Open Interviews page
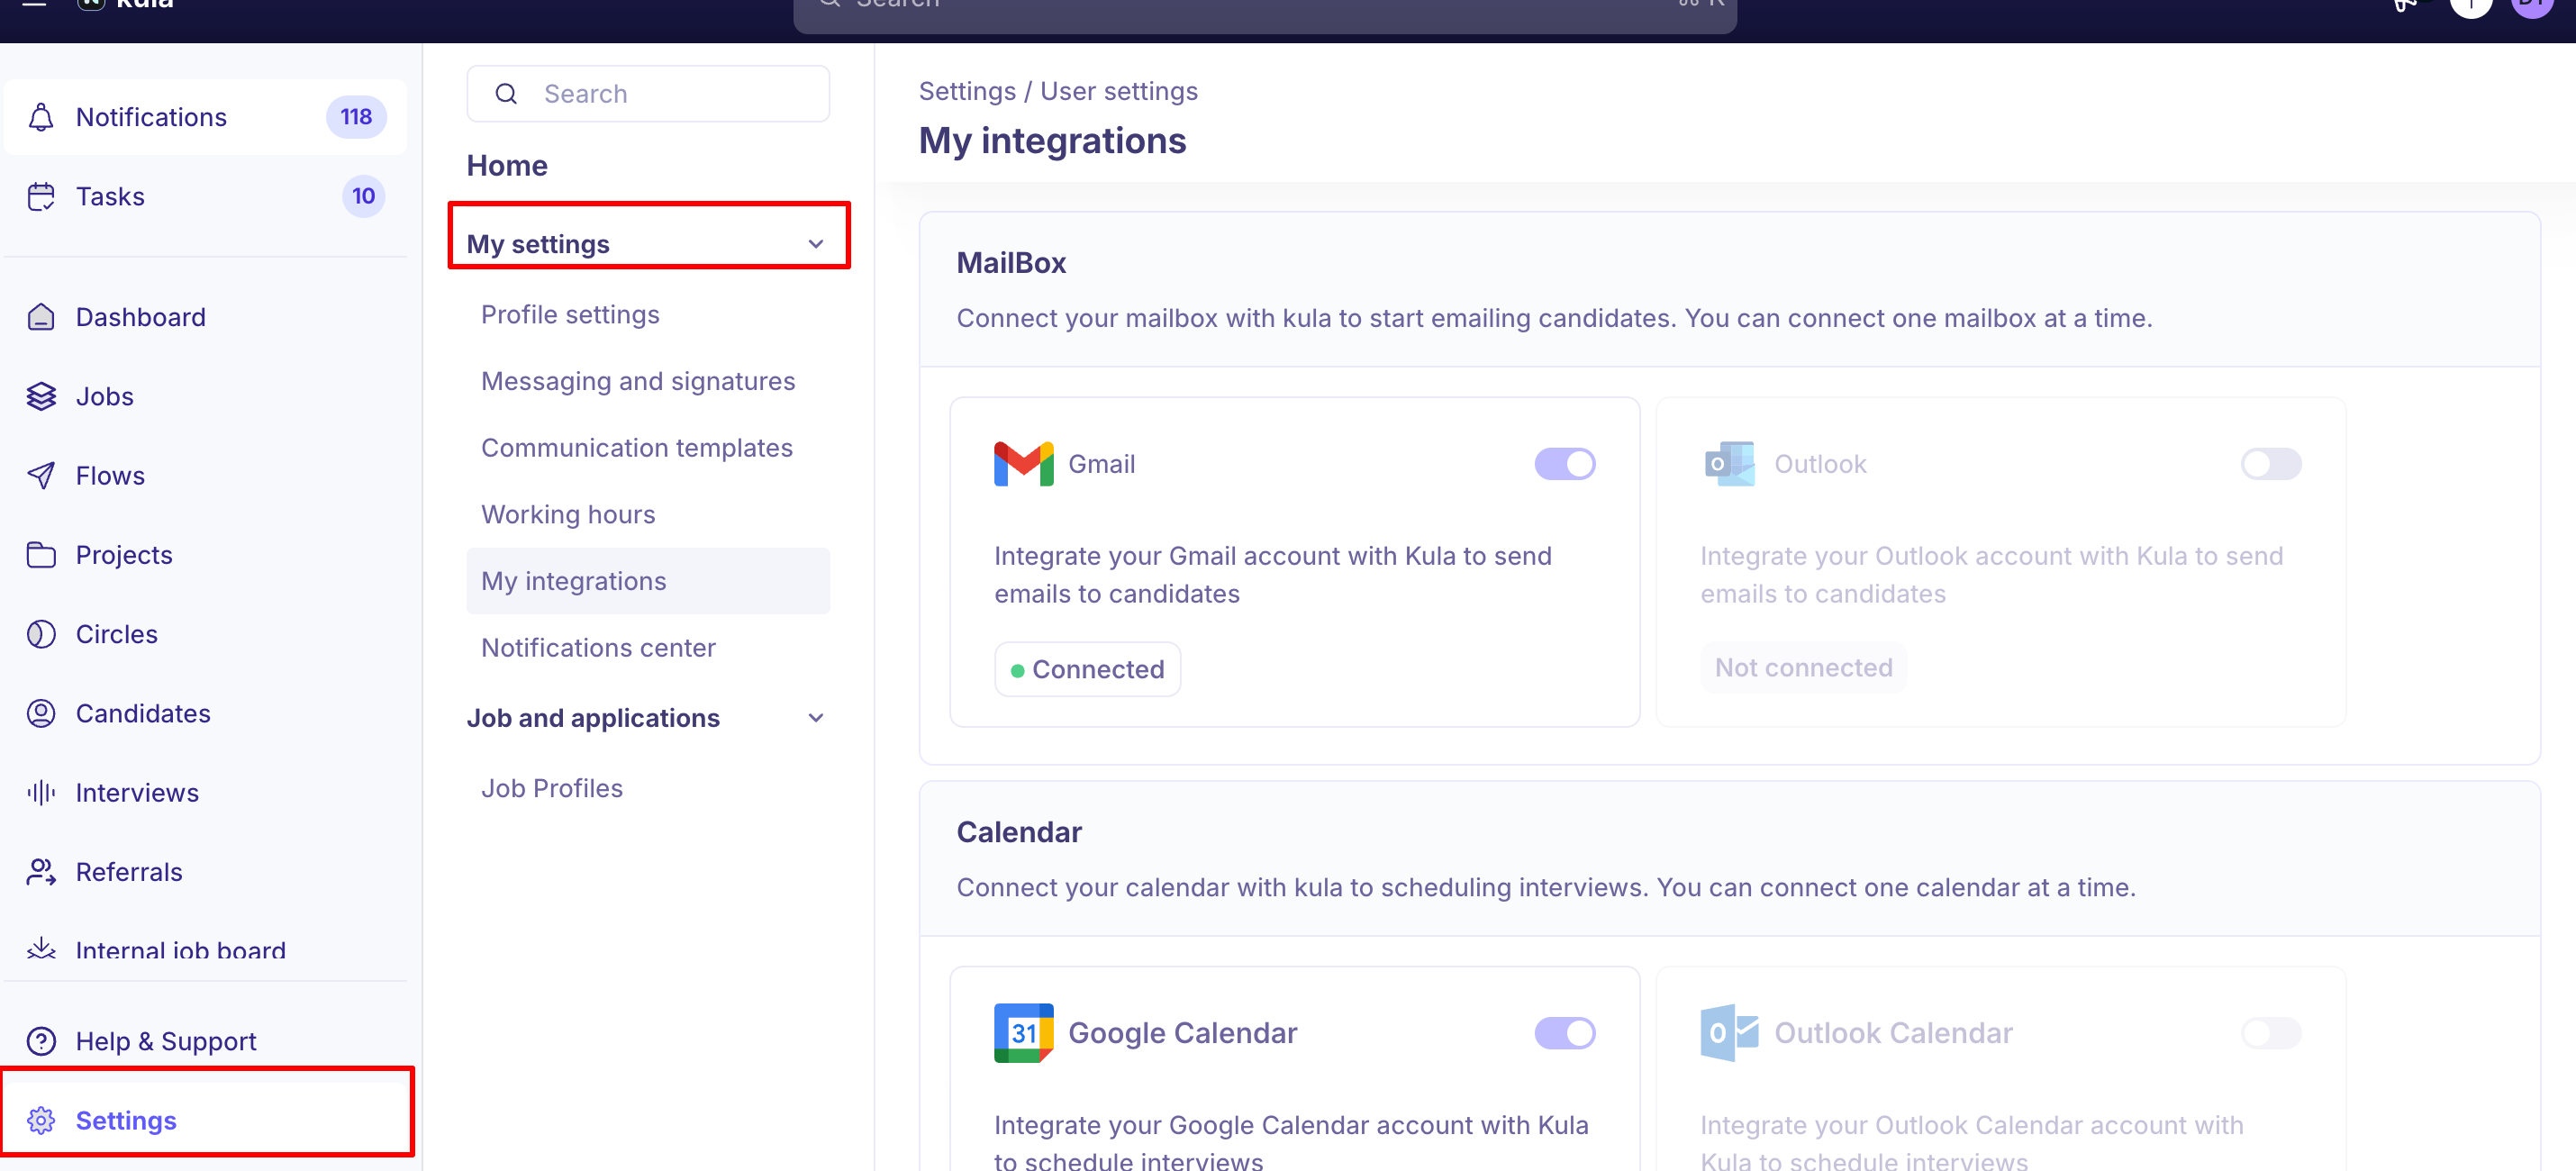This screenshot has width=2576, height=1171. tap(206, 793)
